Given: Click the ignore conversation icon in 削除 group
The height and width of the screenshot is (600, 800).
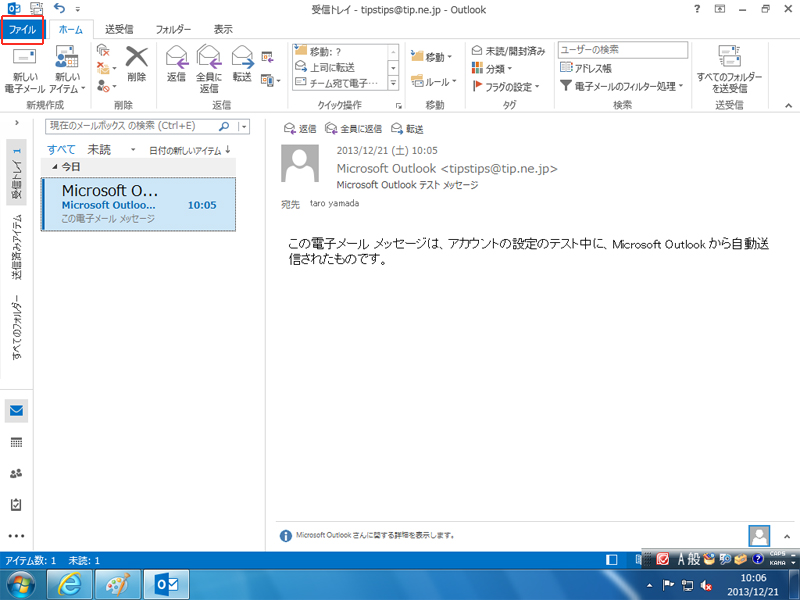Looking at the screenshot, I should point(104,51).
